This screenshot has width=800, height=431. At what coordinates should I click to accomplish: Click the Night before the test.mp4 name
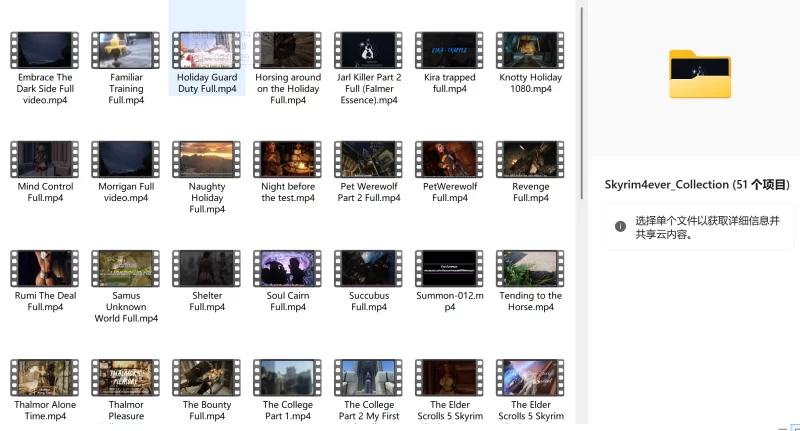point(288,192)
